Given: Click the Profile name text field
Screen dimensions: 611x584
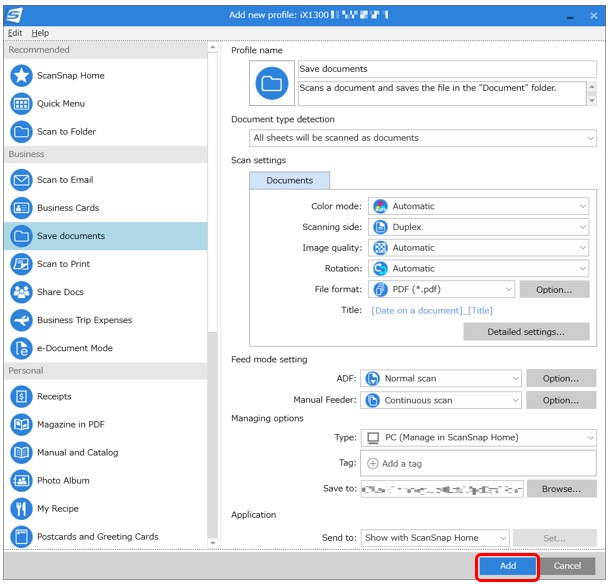Looking at the screenshot, I should 447,69.
